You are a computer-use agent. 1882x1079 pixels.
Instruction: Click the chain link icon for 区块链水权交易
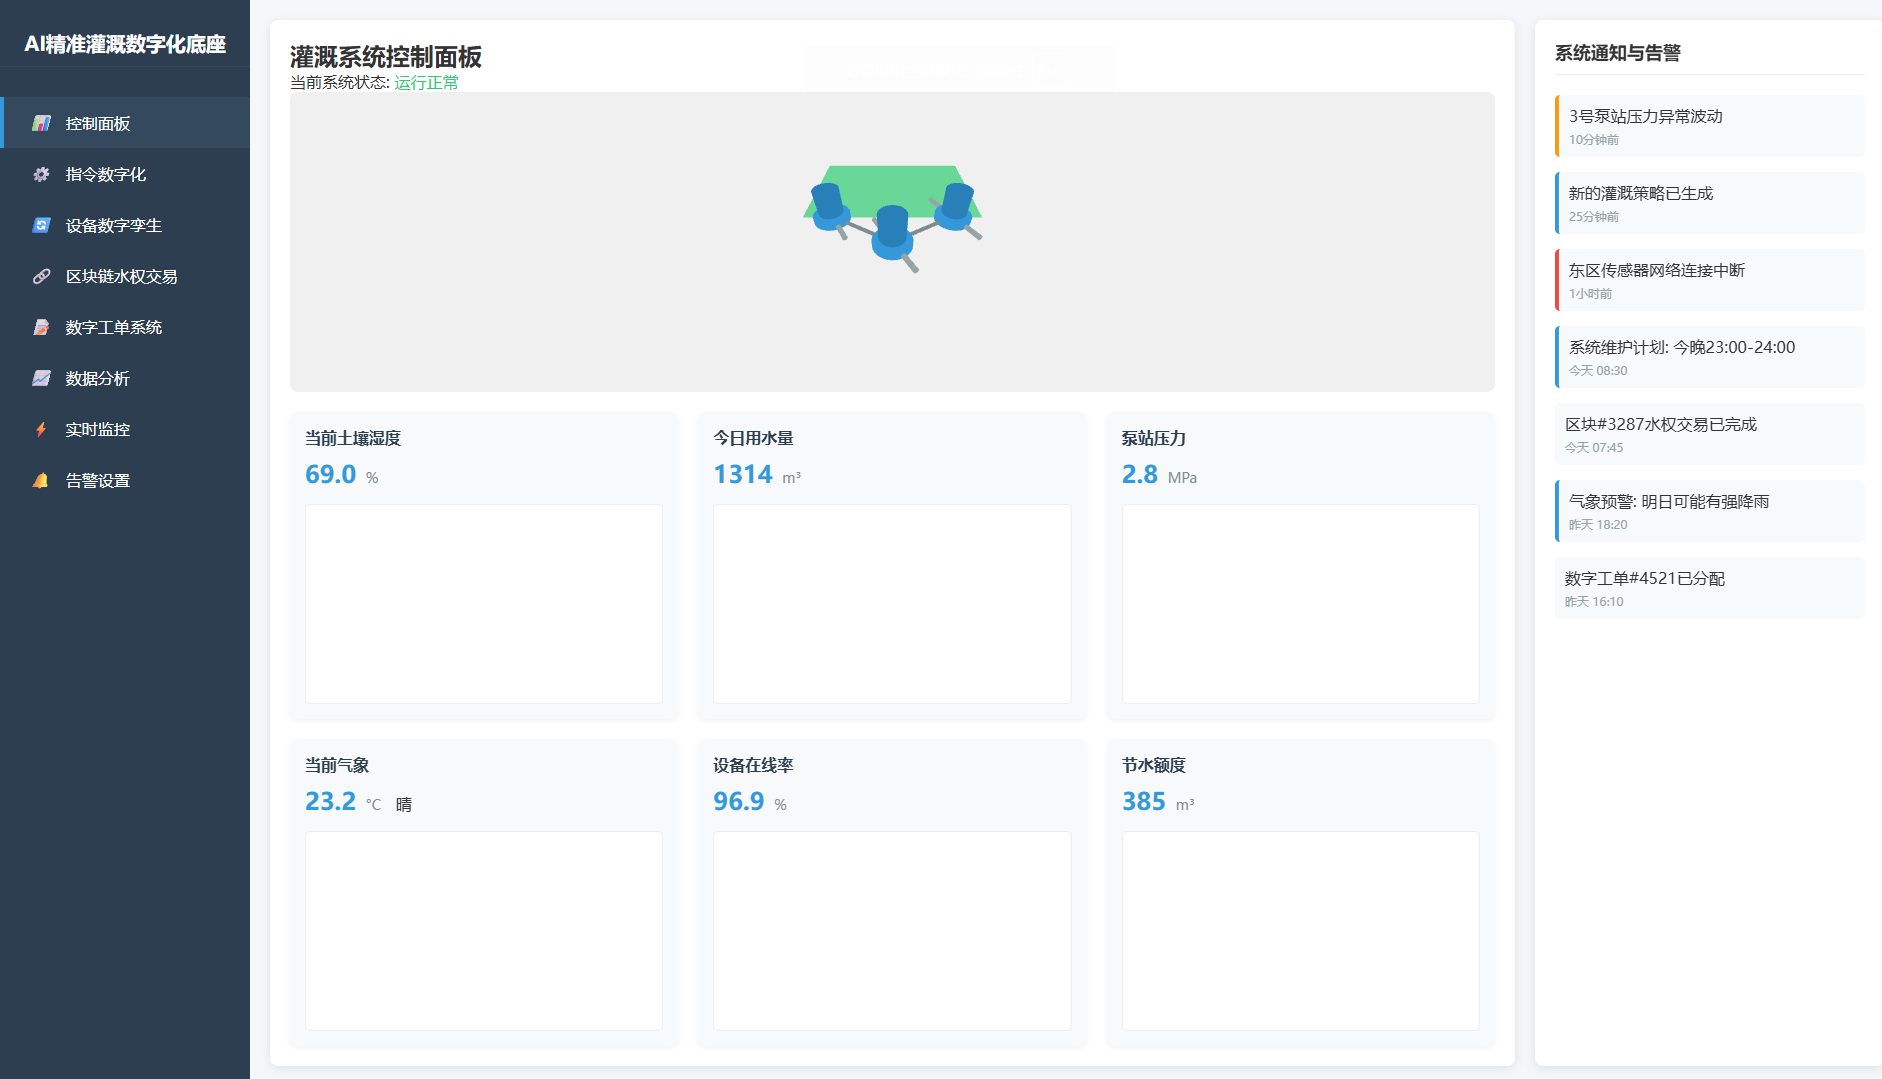(x=41, y=276)
